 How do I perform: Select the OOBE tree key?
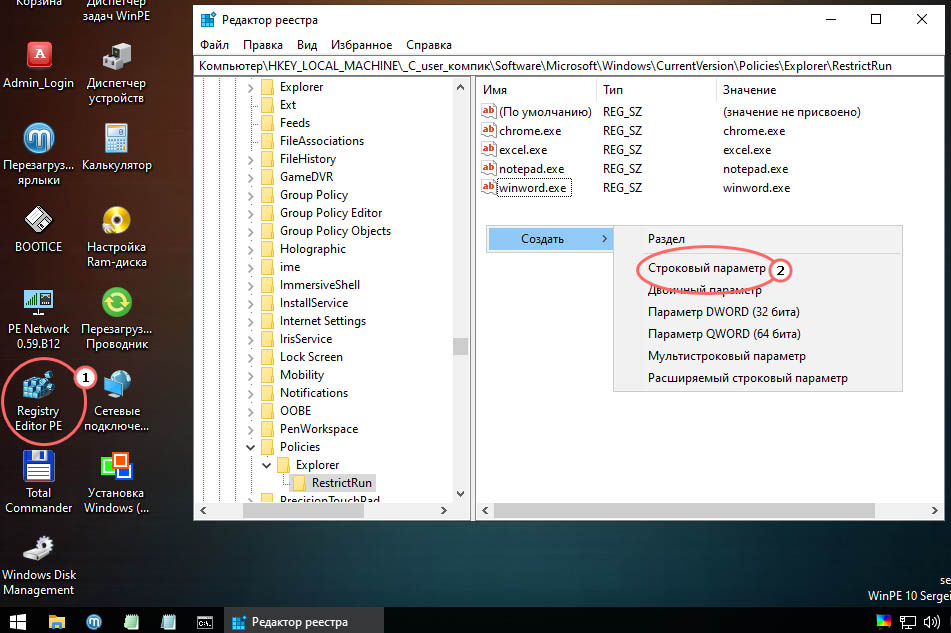(x=295, y=410)
